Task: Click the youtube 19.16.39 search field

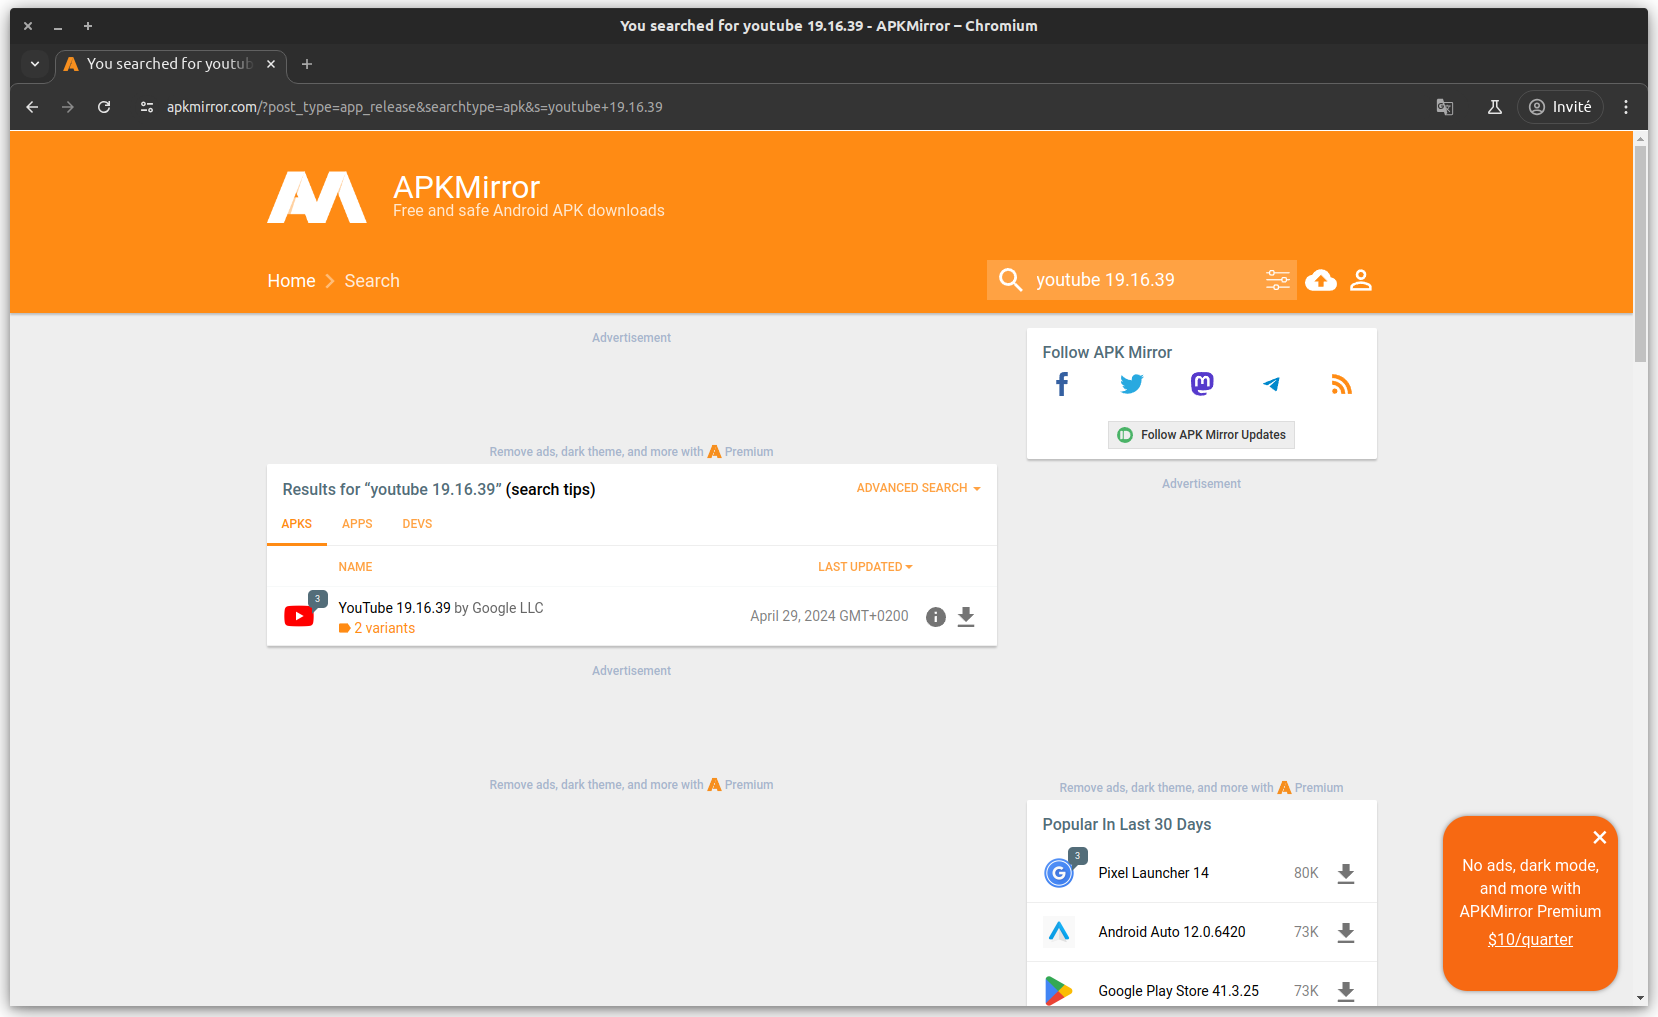Action: pos(1142,280)
